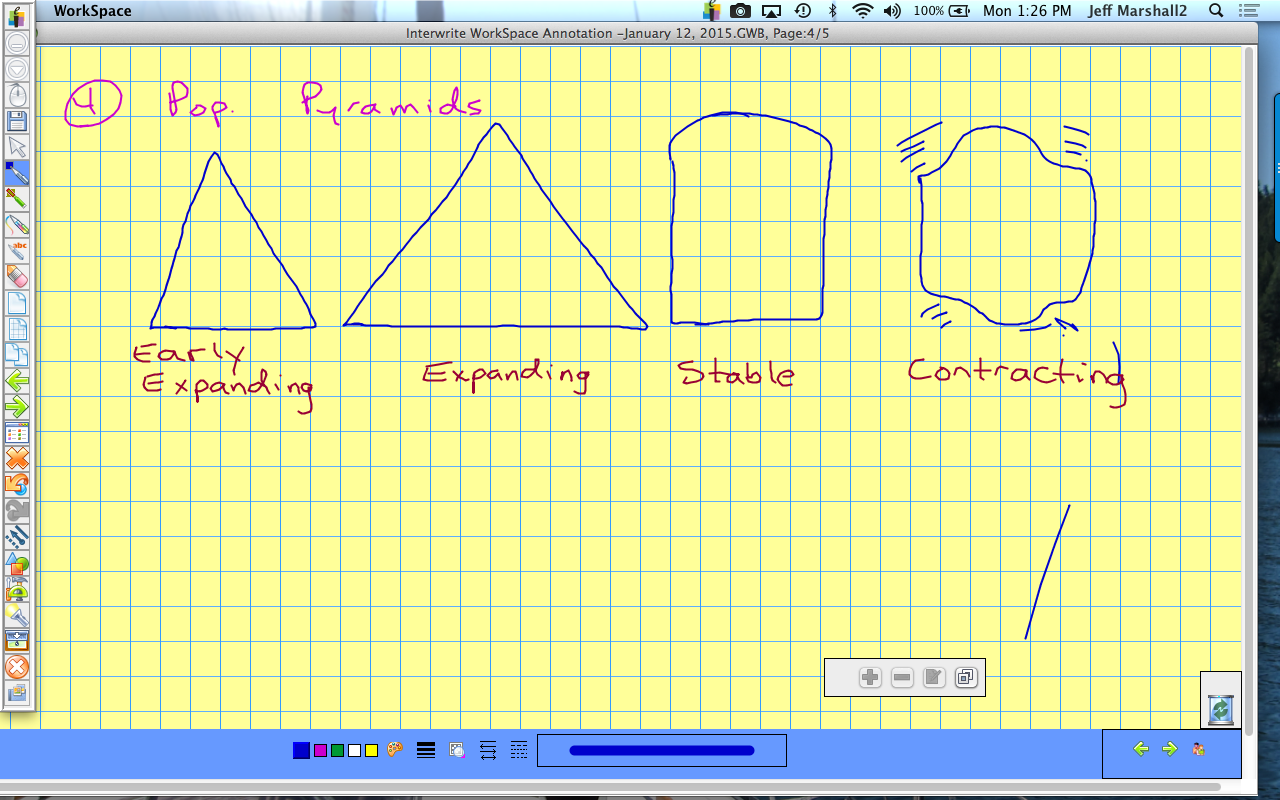This screenshot has height=800, width=1280.
Task: Click the minimize toolbar circle button
Action: (x=17, y=43)
